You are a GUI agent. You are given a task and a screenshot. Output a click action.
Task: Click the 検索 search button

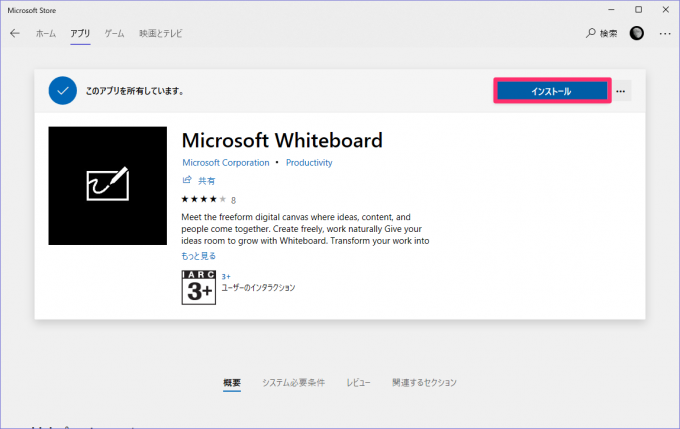tap(602, 33)
